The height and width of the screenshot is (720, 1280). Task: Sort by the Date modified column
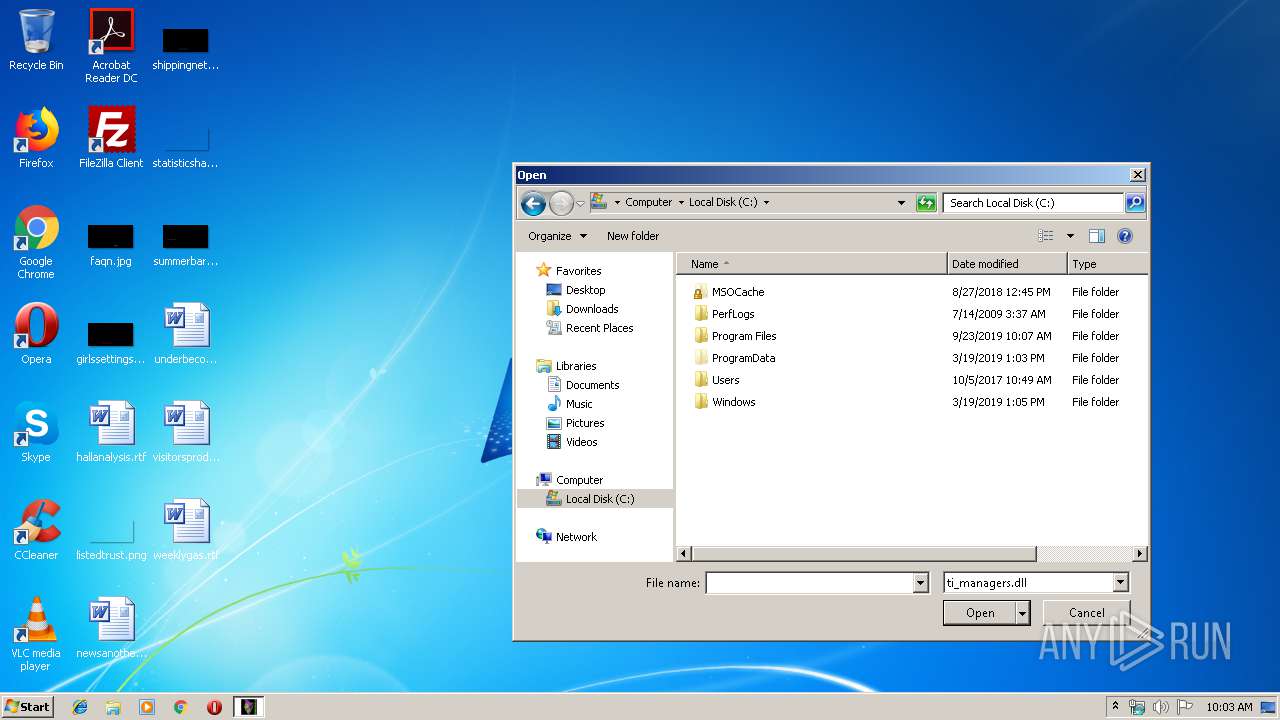(x=1007, y=264)
